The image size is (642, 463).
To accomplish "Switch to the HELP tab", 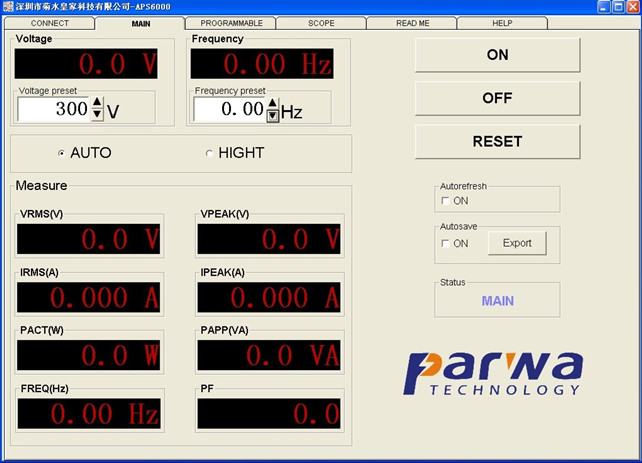I will 502,23.
